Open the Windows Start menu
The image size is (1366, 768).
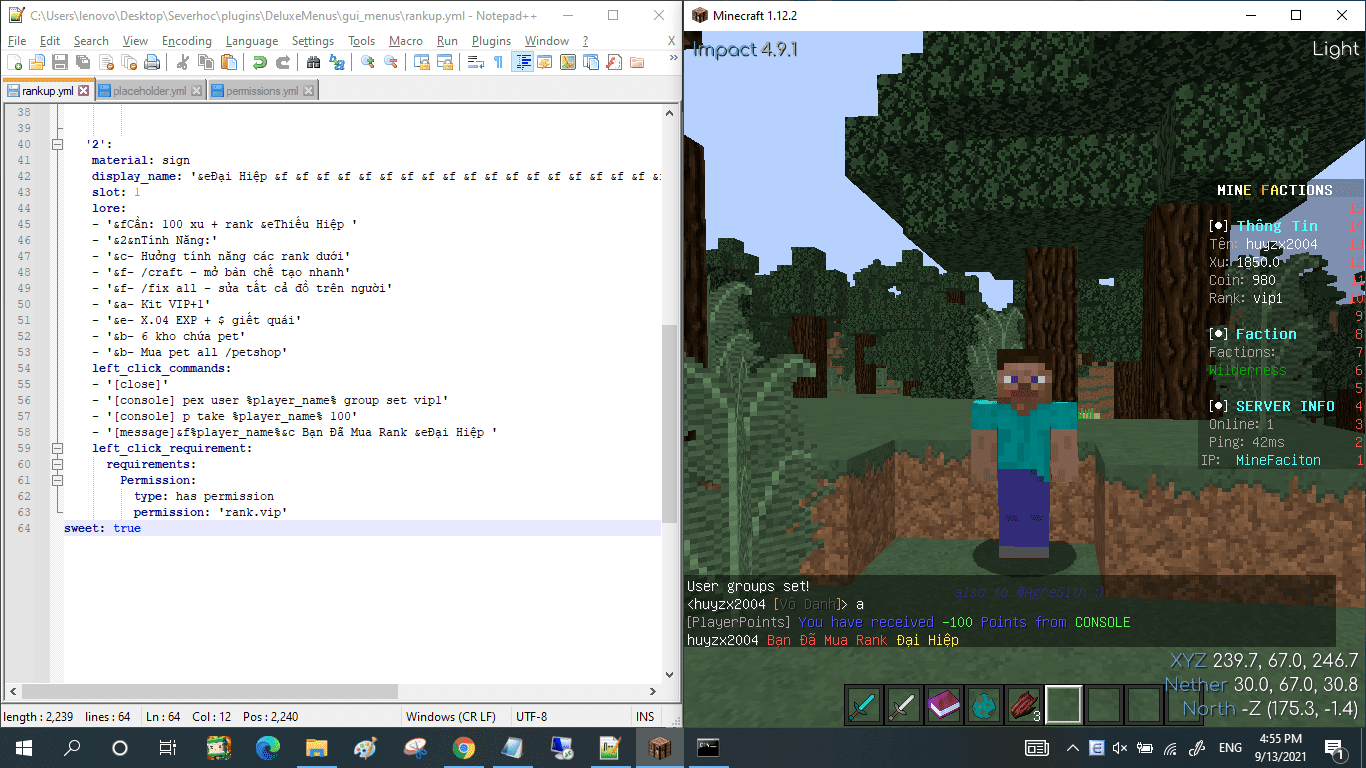pos(24,747)
